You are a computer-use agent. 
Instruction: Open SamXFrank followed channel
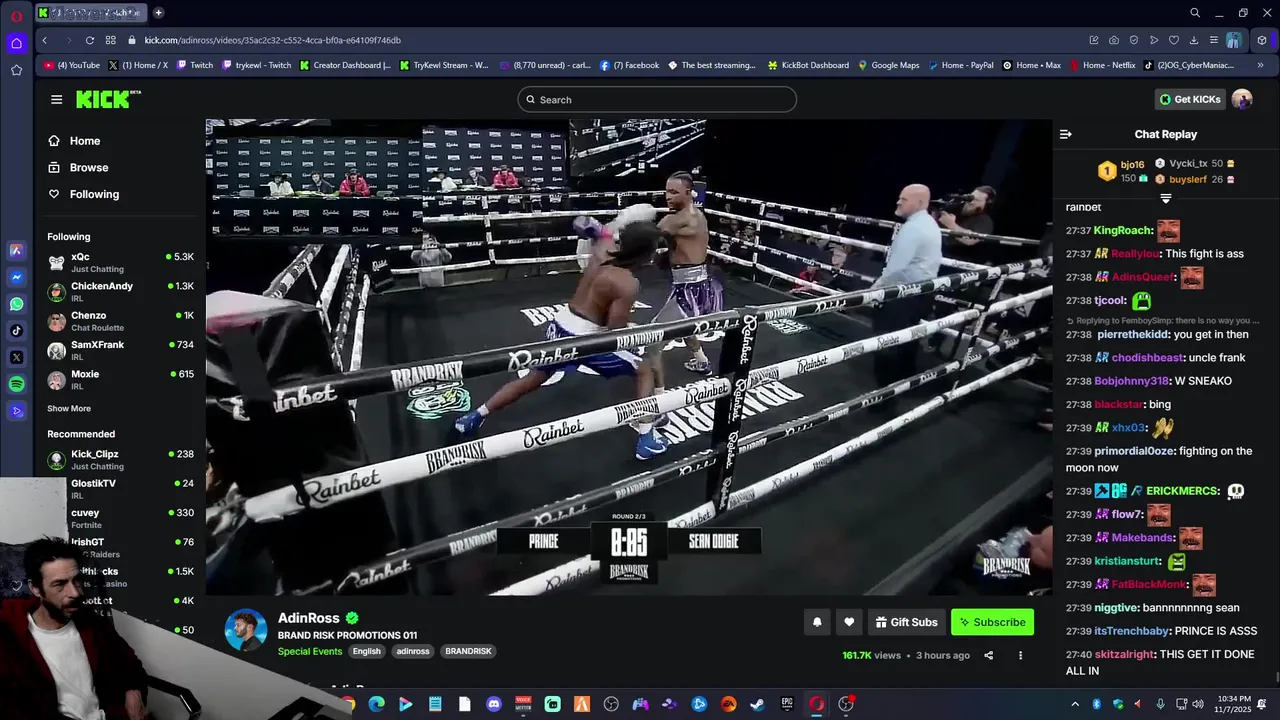(120, 350)
